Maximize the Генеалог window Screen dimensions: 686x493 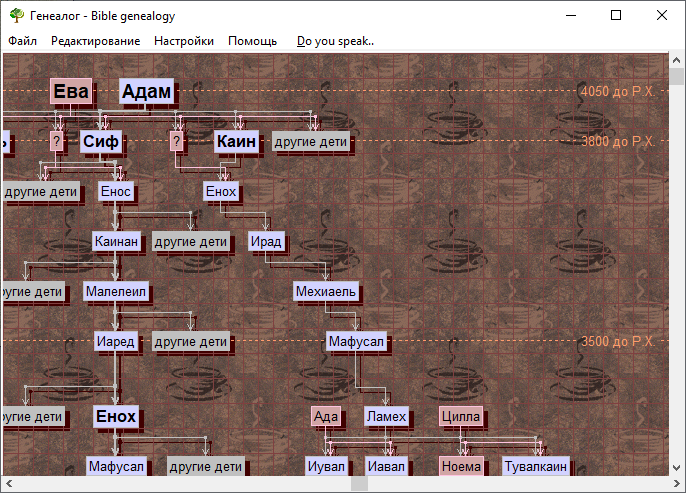[616, 16]
